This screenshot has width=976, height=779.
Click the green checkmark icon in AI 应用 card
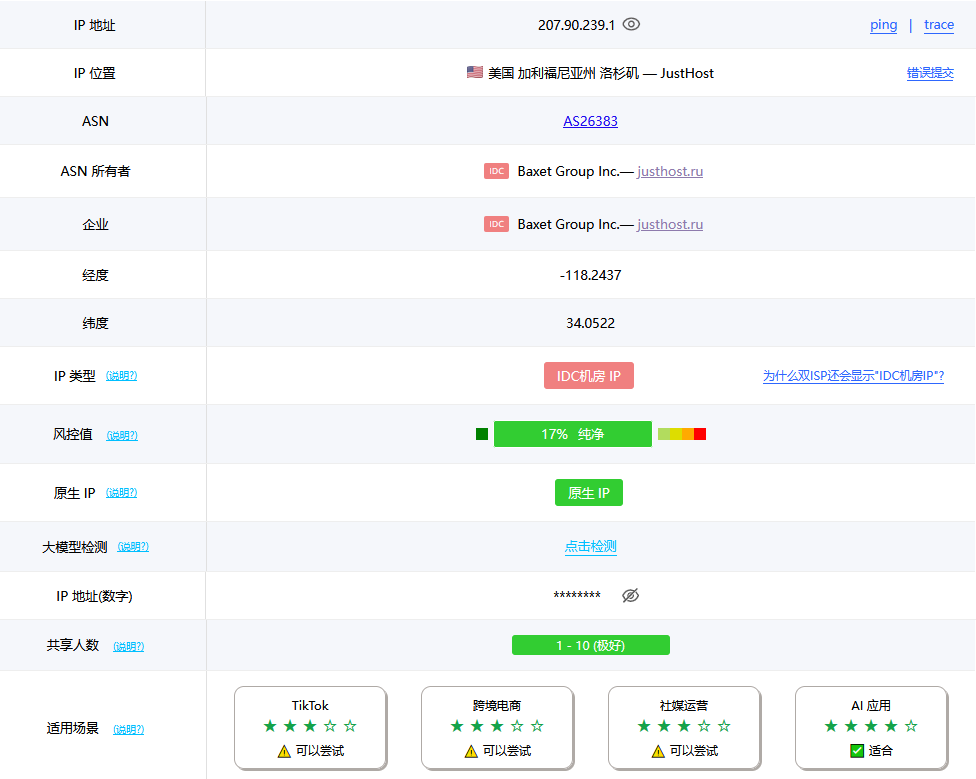[x=857, y=751]
